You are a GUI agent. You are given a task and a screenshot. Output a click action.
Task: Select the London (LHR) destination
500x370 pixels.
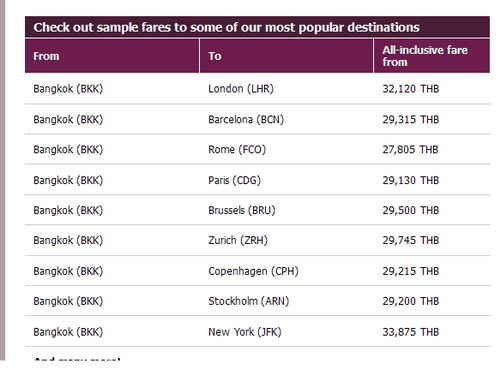coord(241,89)
